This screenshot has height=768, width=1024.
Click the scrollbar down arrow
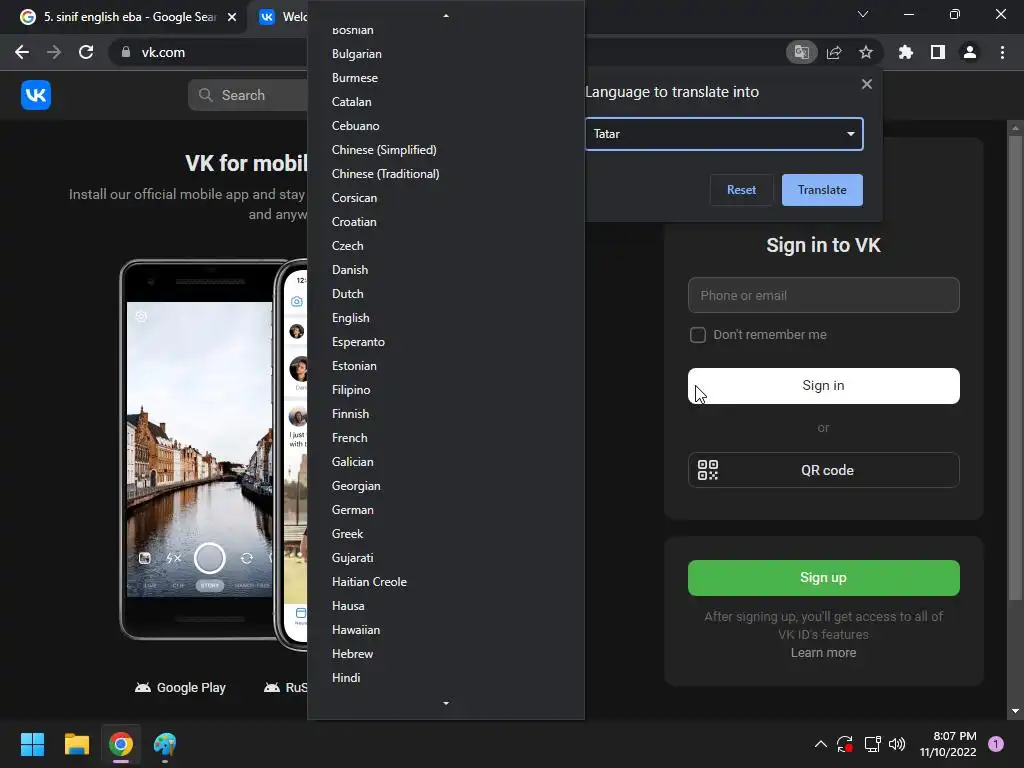[x=1015, y=711]
